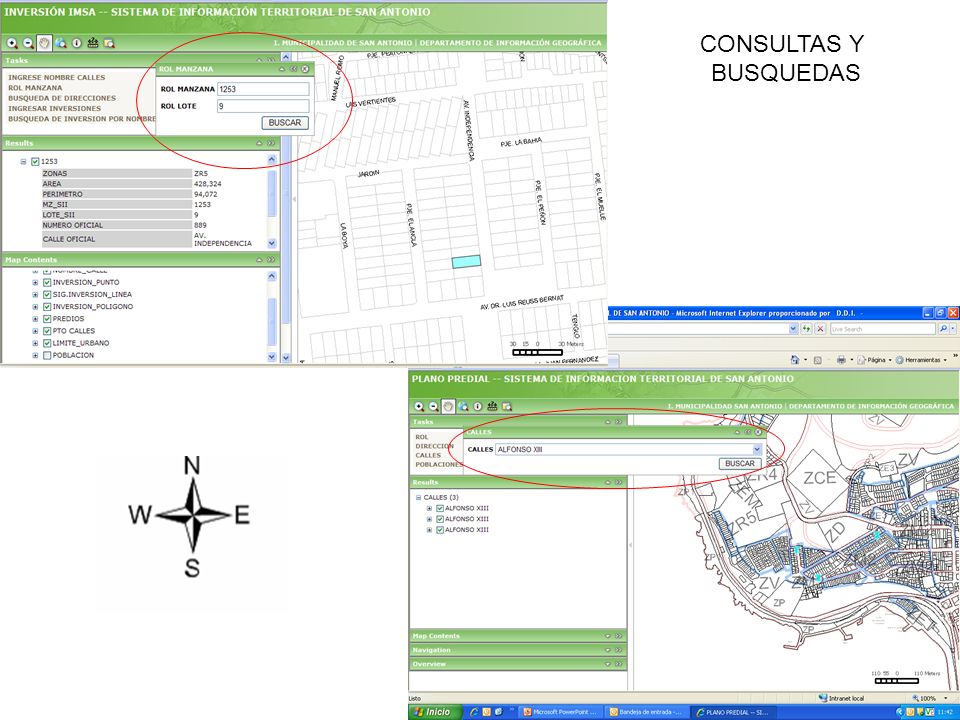The height and width of the screenshot is (720, 960).
Task: Open INGRESAR INVERSIONES task
Action: pos(54,109)
